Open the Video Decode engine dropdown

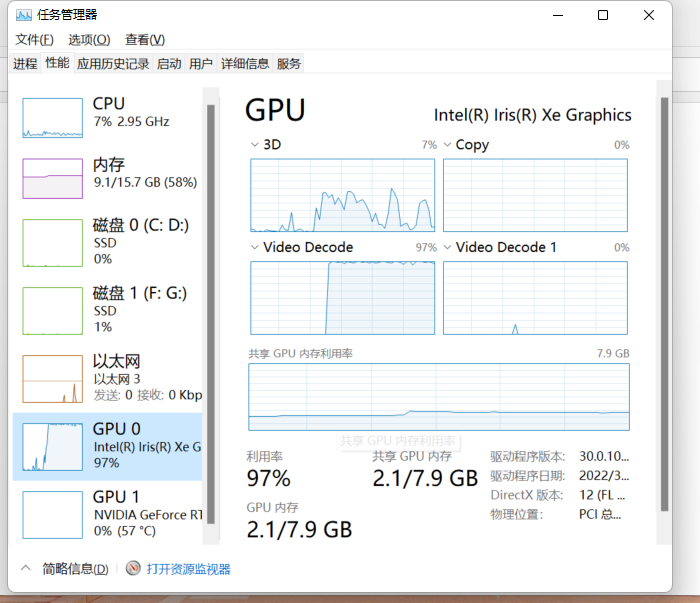[x=254, y=247]
